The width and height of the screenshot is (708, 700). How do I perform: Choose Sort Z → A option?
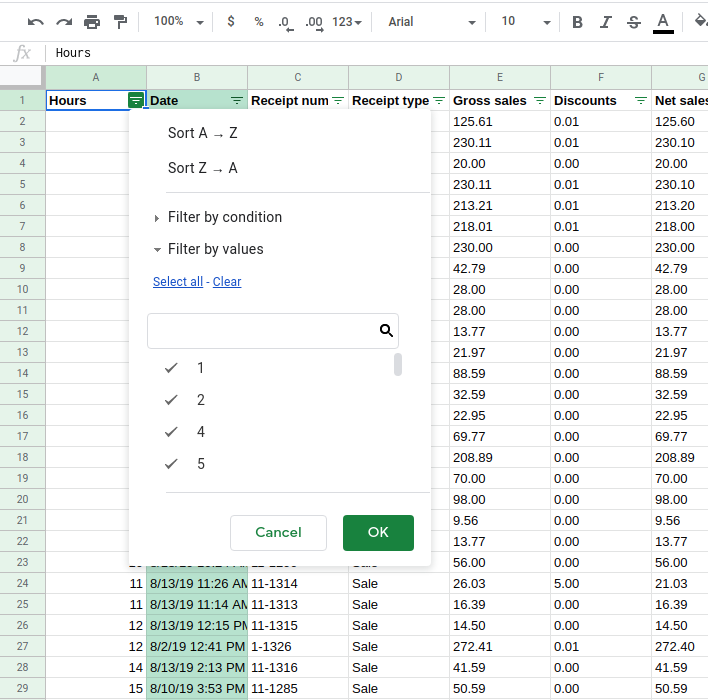point(203,168)
